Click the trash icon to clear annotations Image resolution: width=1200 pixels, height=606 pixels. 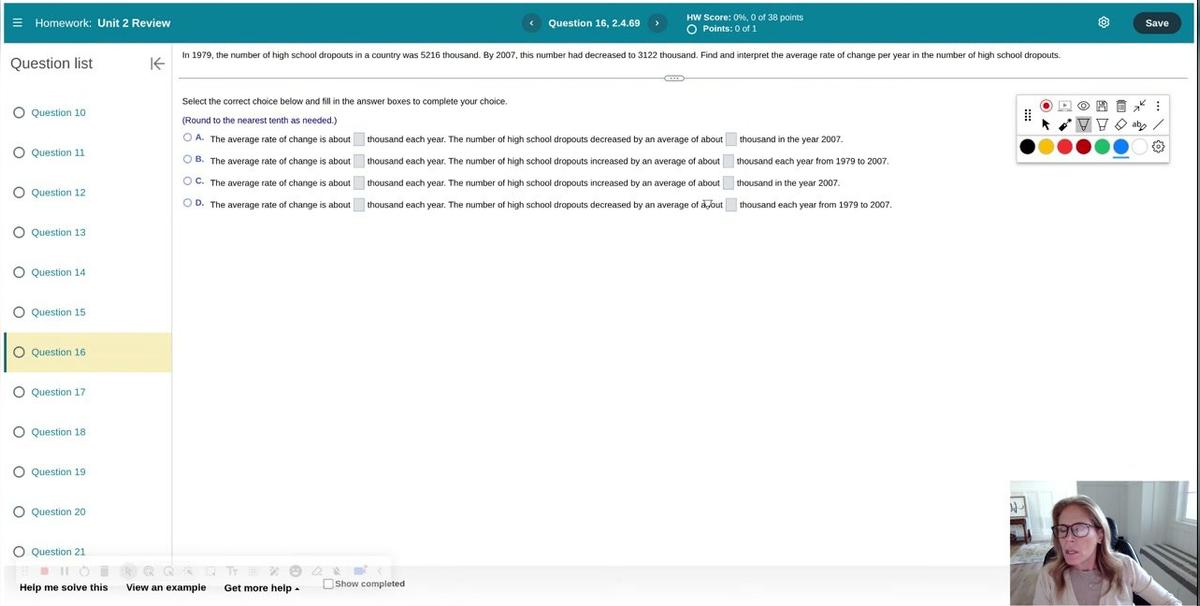(x=1121, y=106)
